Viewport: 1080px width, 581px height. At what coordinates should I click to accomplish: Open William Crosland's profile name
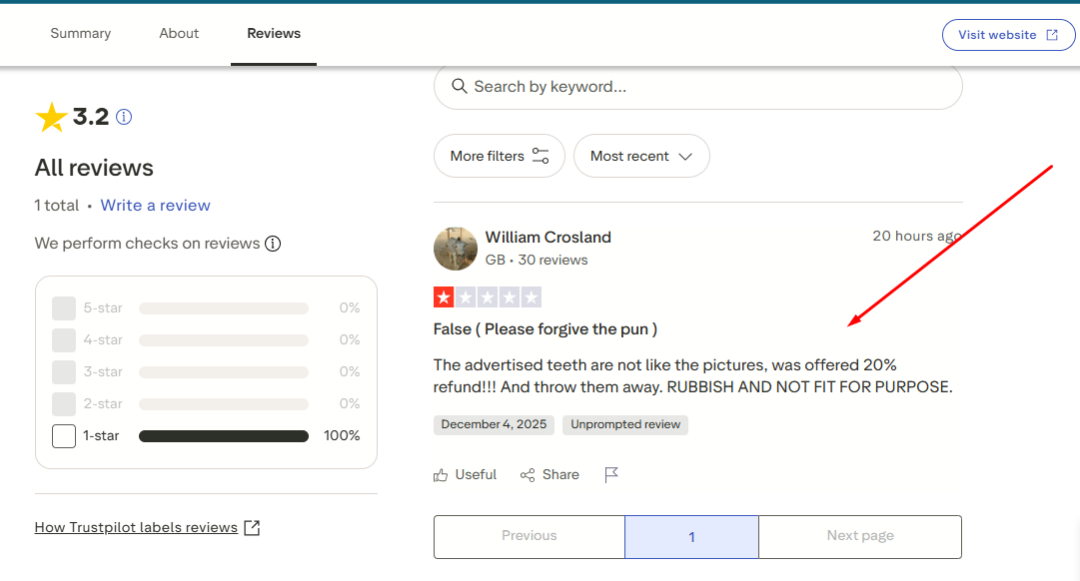pos(548,237)
